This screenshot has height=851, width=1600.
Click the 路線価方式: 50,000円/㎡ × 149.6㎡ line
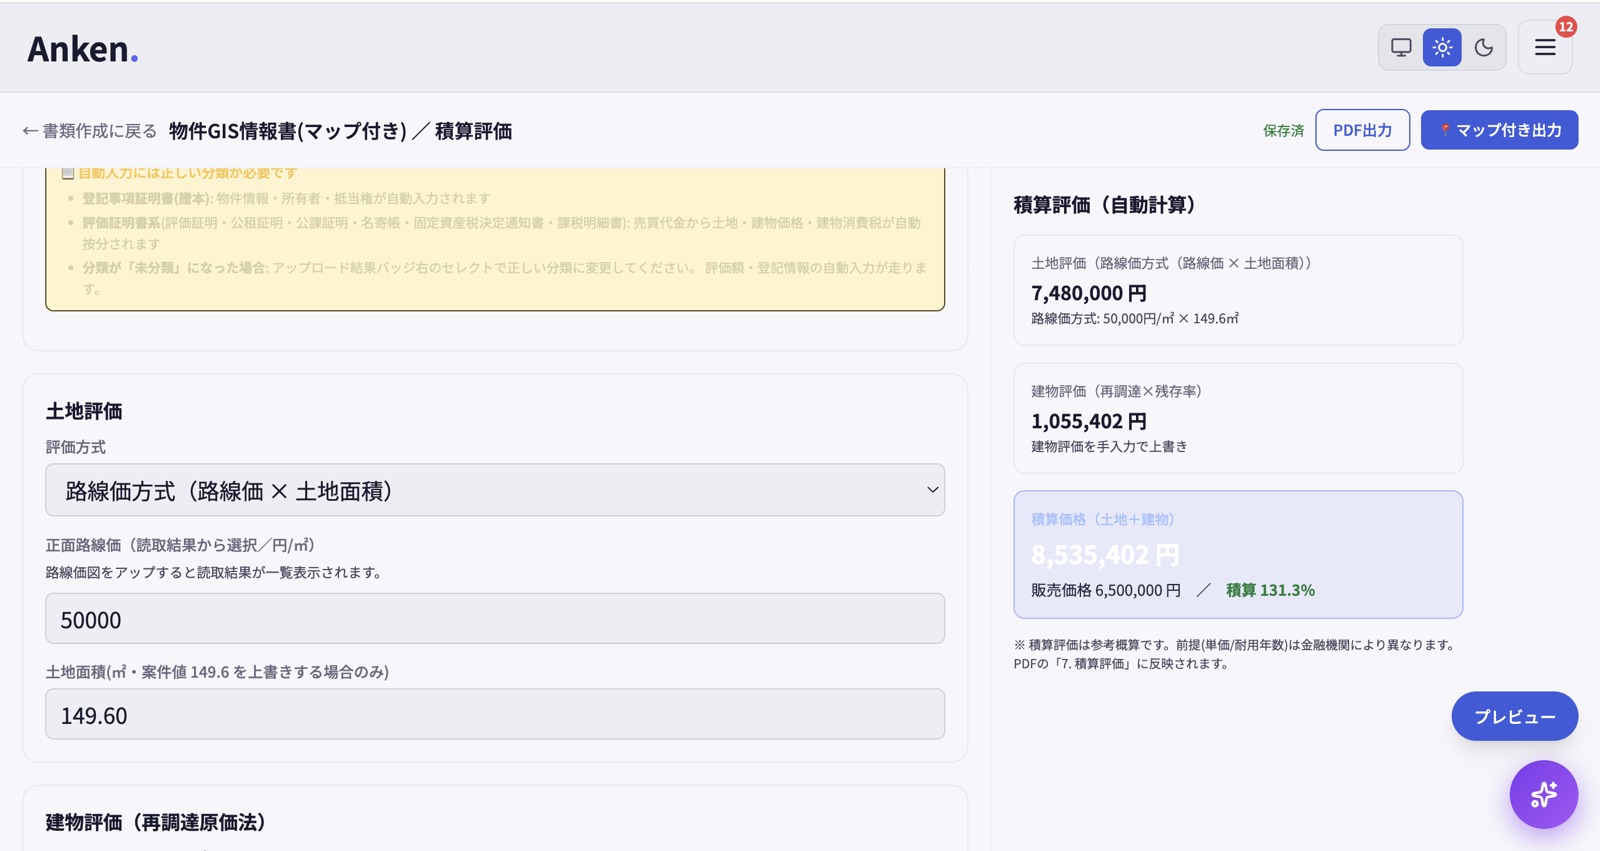click(x=1135, y=318)
